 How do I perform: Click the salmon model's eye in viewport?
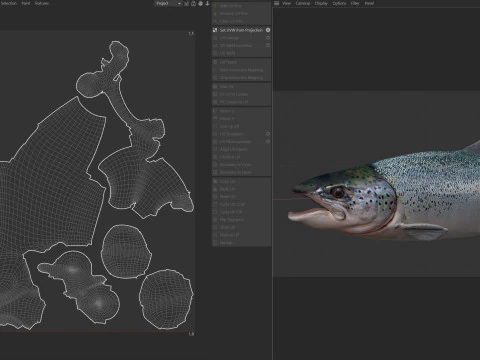[338, 192]
